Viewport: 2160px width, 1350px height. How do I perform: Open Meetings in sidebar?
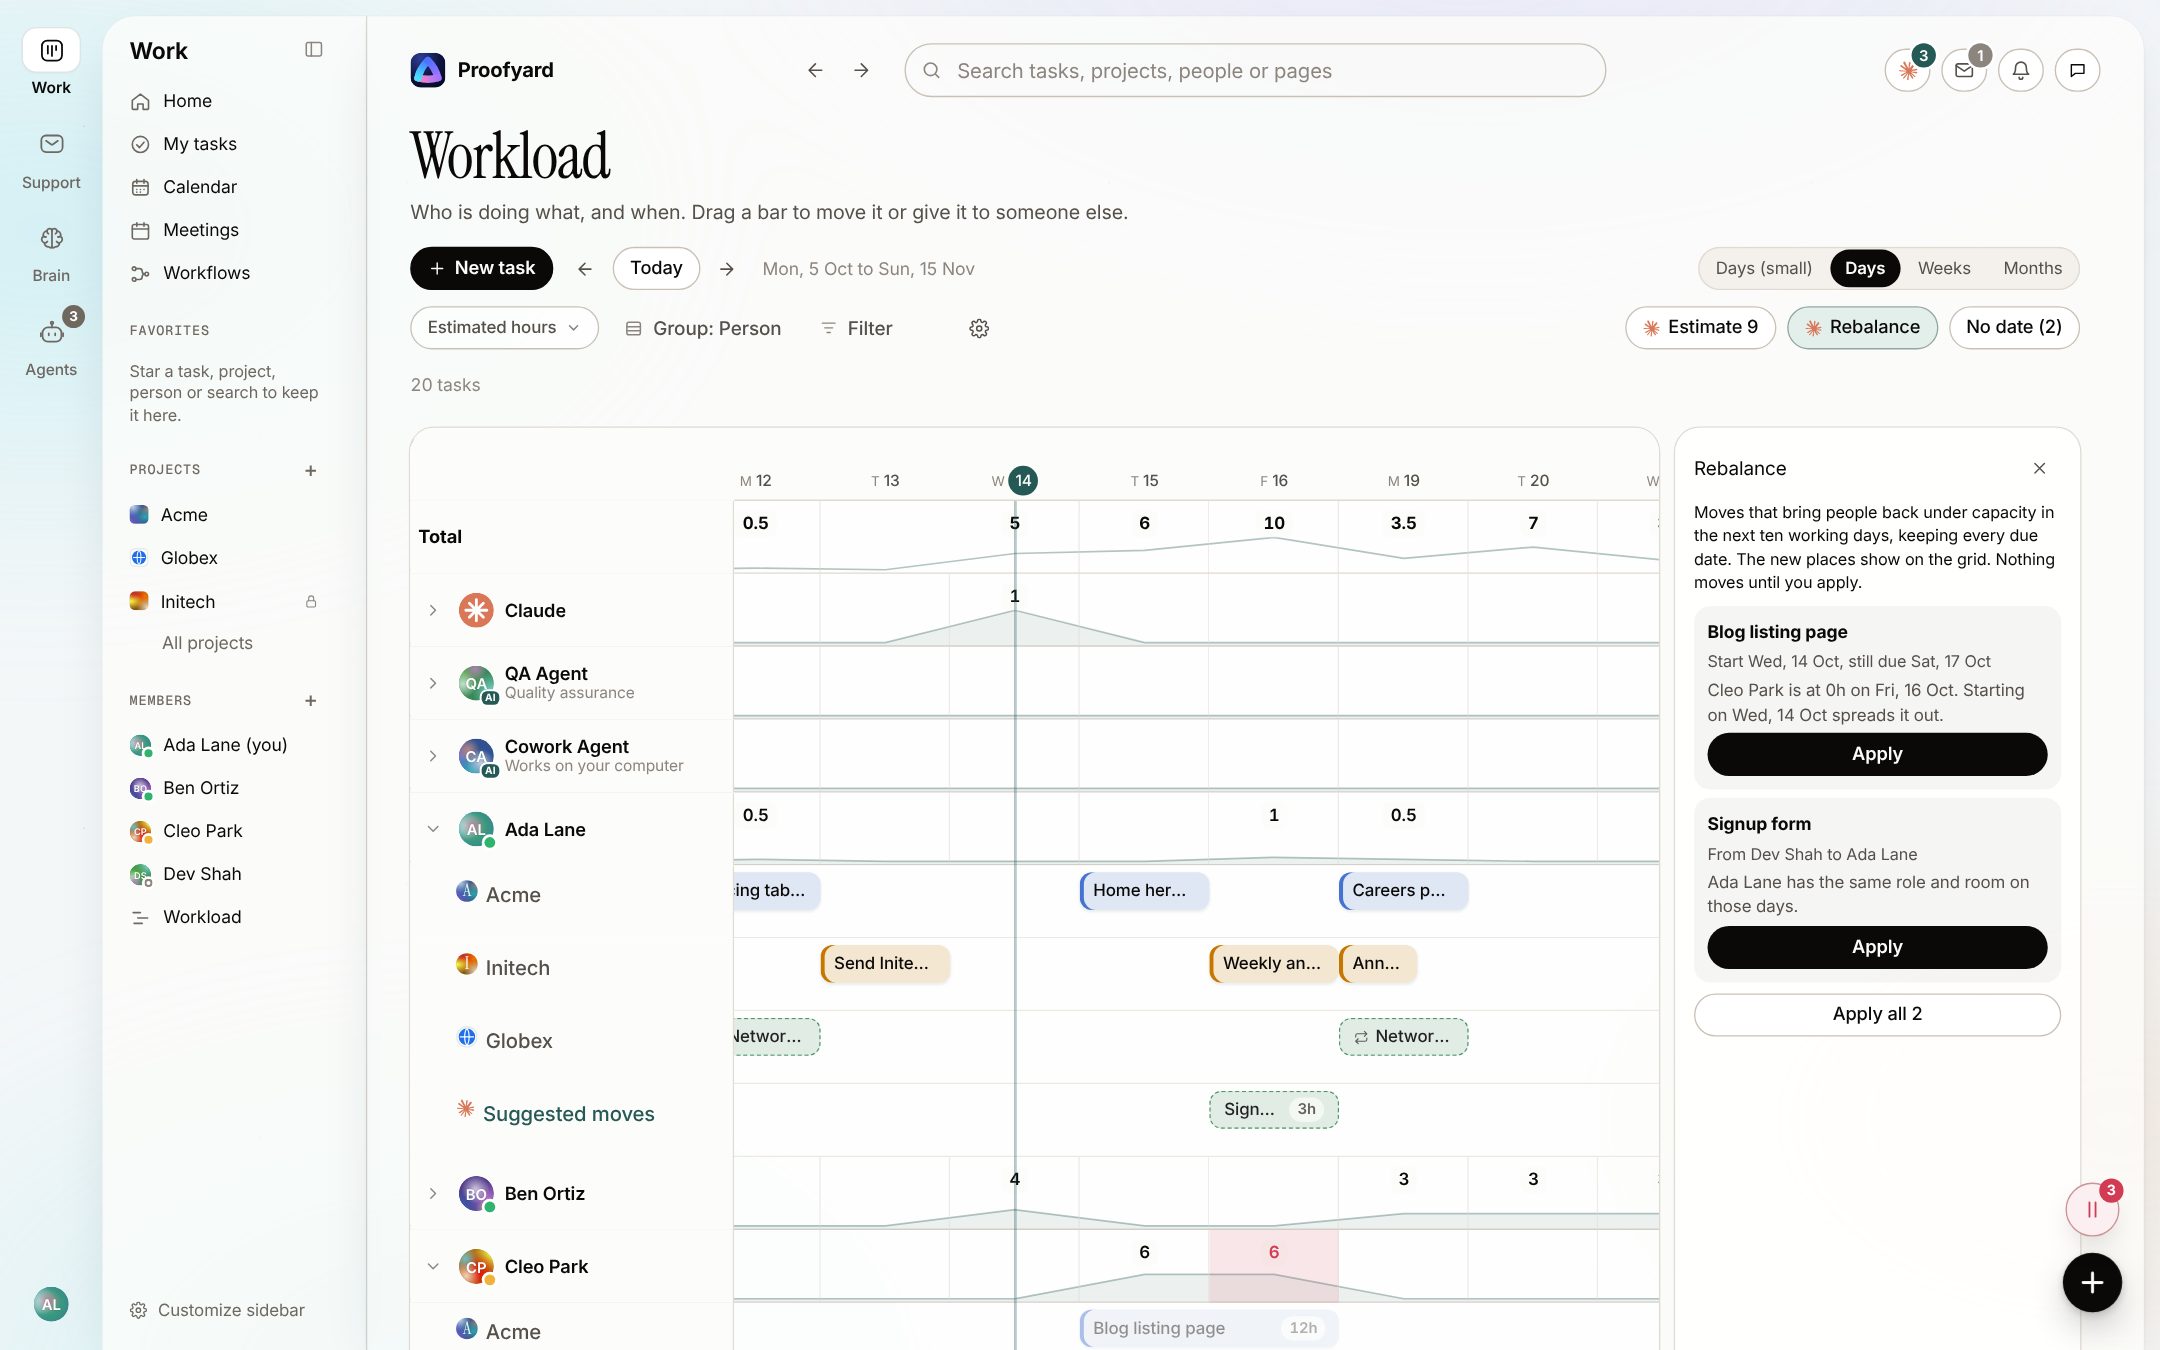[x=226, y=230]
